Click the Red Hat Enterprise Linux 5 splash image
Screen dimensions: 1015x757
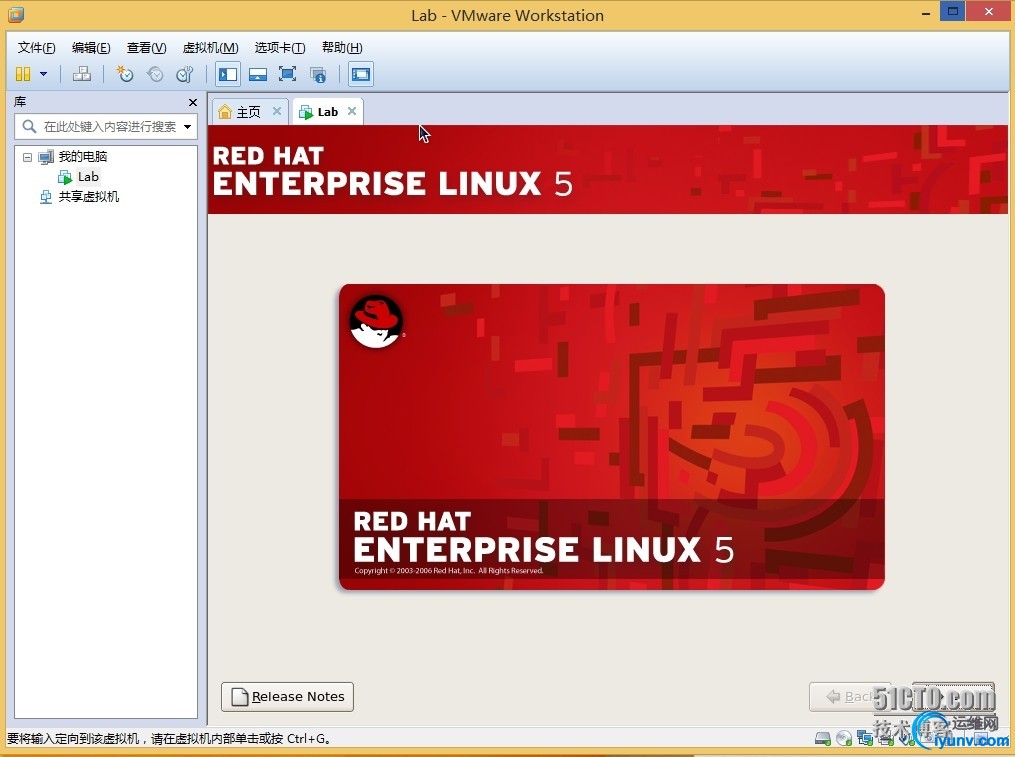pos(612,437)
